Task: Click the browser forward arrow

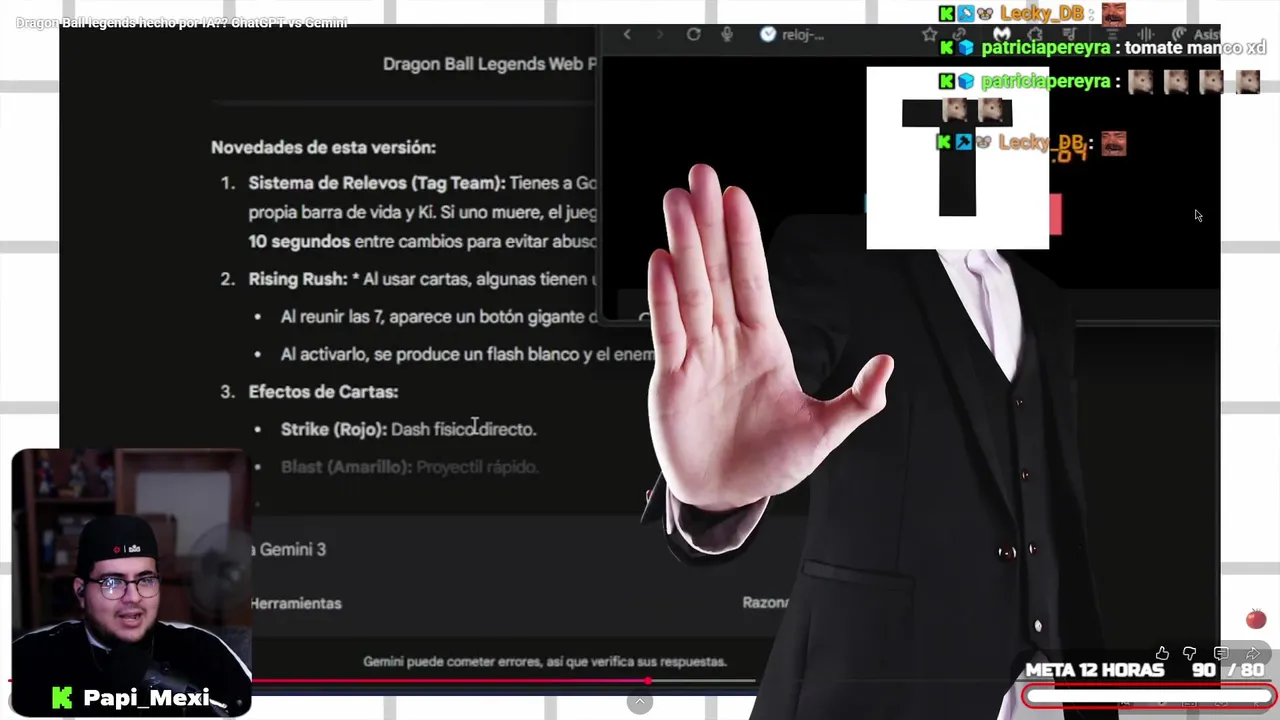Action: [x=660, y=34]
